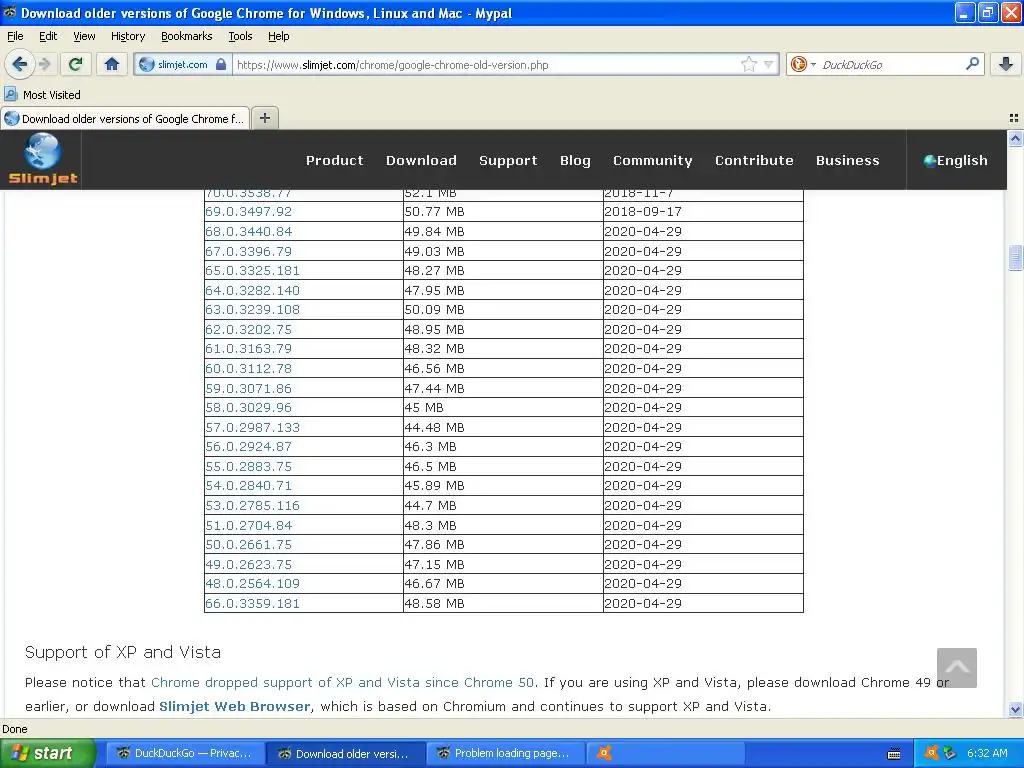
Task: Open the Bookmarks menu
Action: tap(187, 36)
